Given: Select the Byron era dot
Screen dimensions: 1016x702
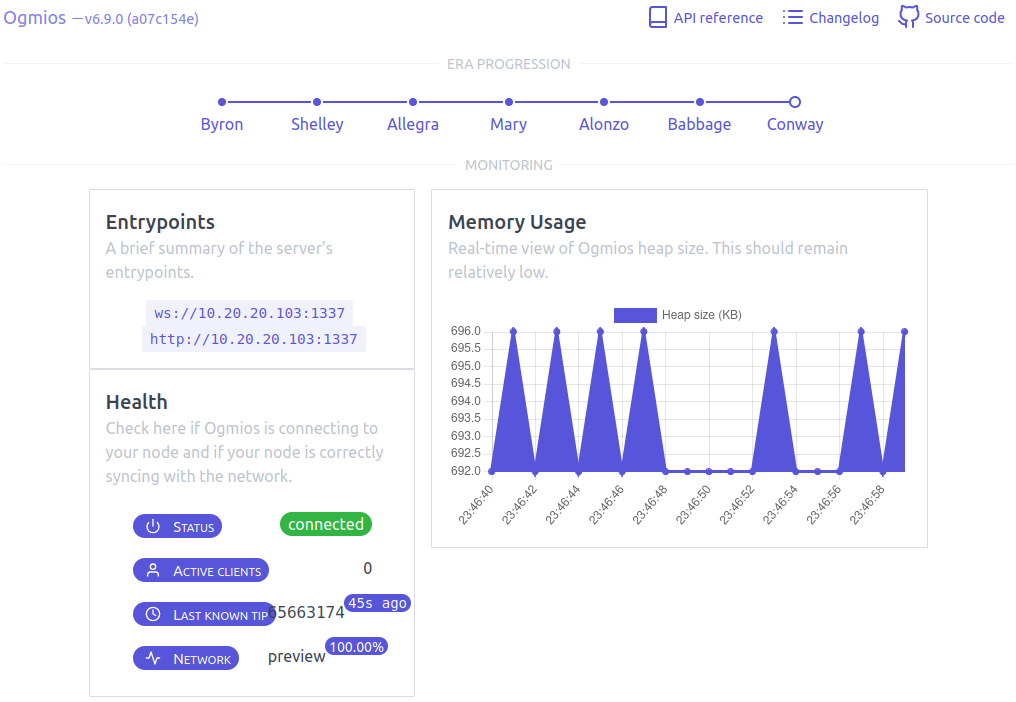Looking at the screenshot, I should point(222,102).
